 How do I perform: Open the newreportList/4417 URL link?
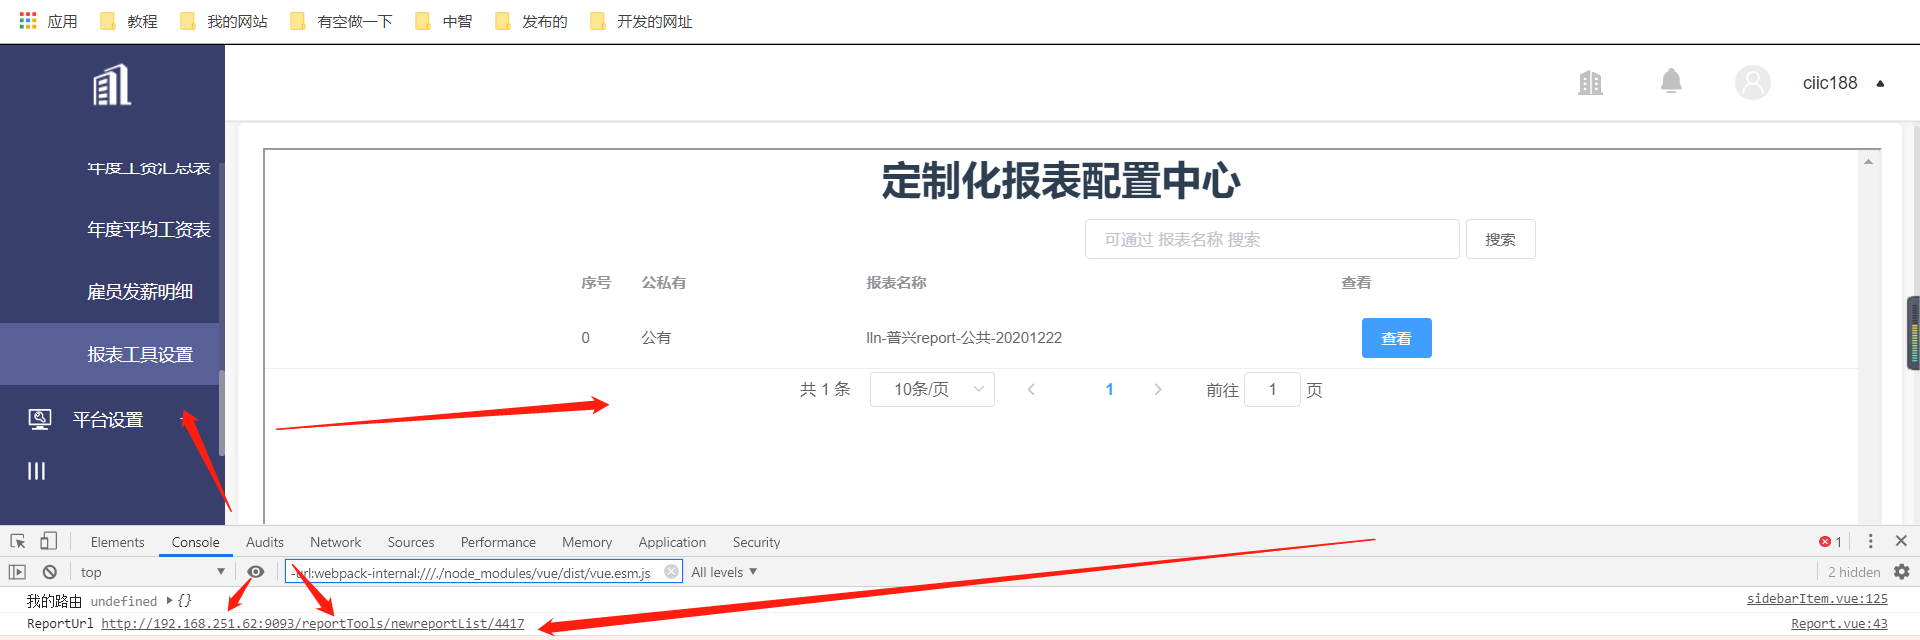312,623
